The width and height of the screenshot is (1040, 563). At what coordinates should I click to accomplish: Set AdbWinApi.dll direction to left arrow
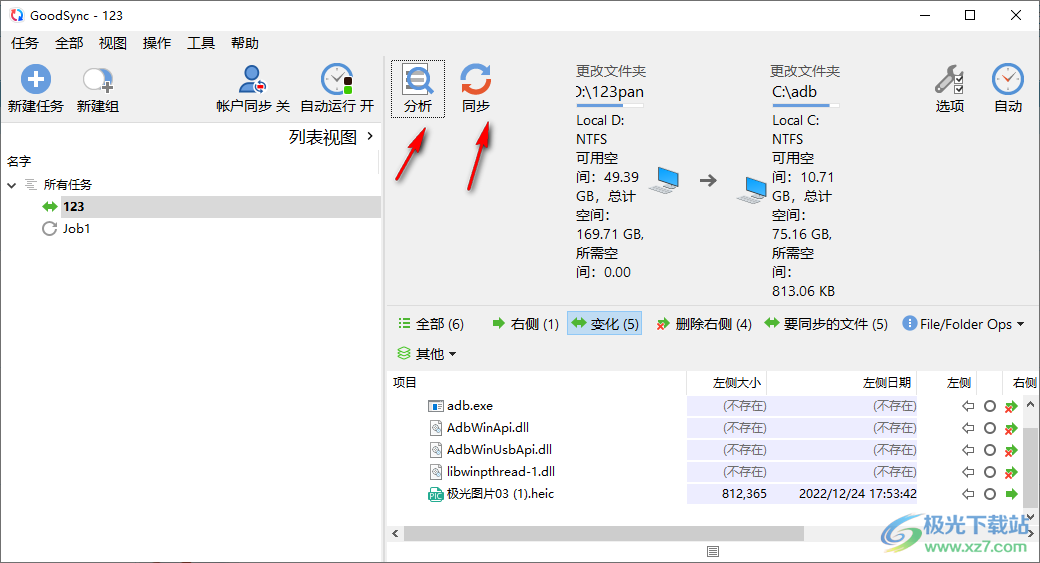point(968,428)
